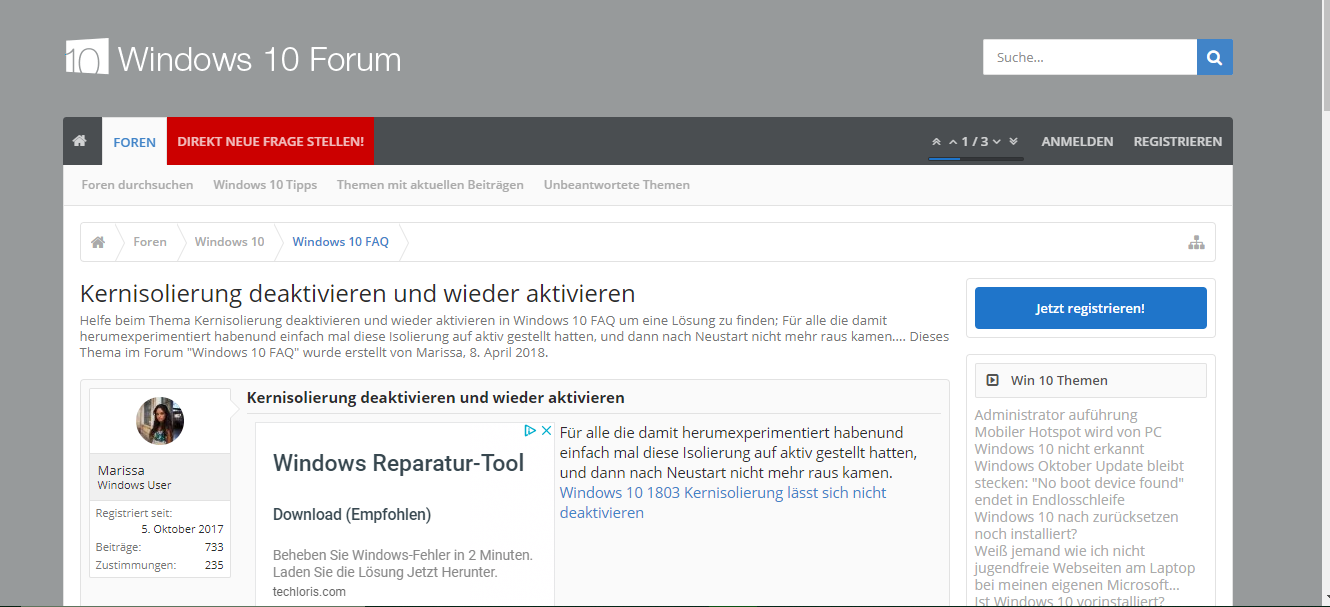Open the home icon in navigation bar
The width and height of the screenshot is (1330, 607).
click(80, 141)
